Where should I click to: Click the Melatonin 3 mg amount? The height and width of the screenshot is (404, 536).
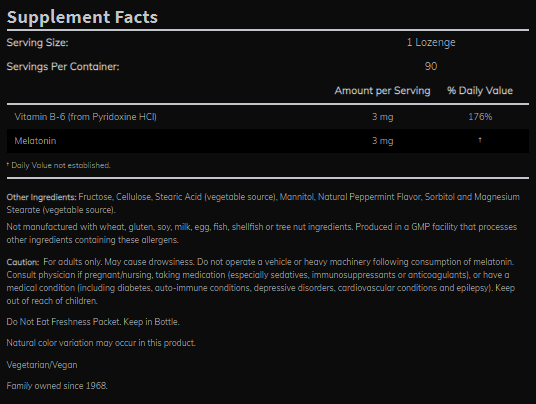tap(383, 141)
